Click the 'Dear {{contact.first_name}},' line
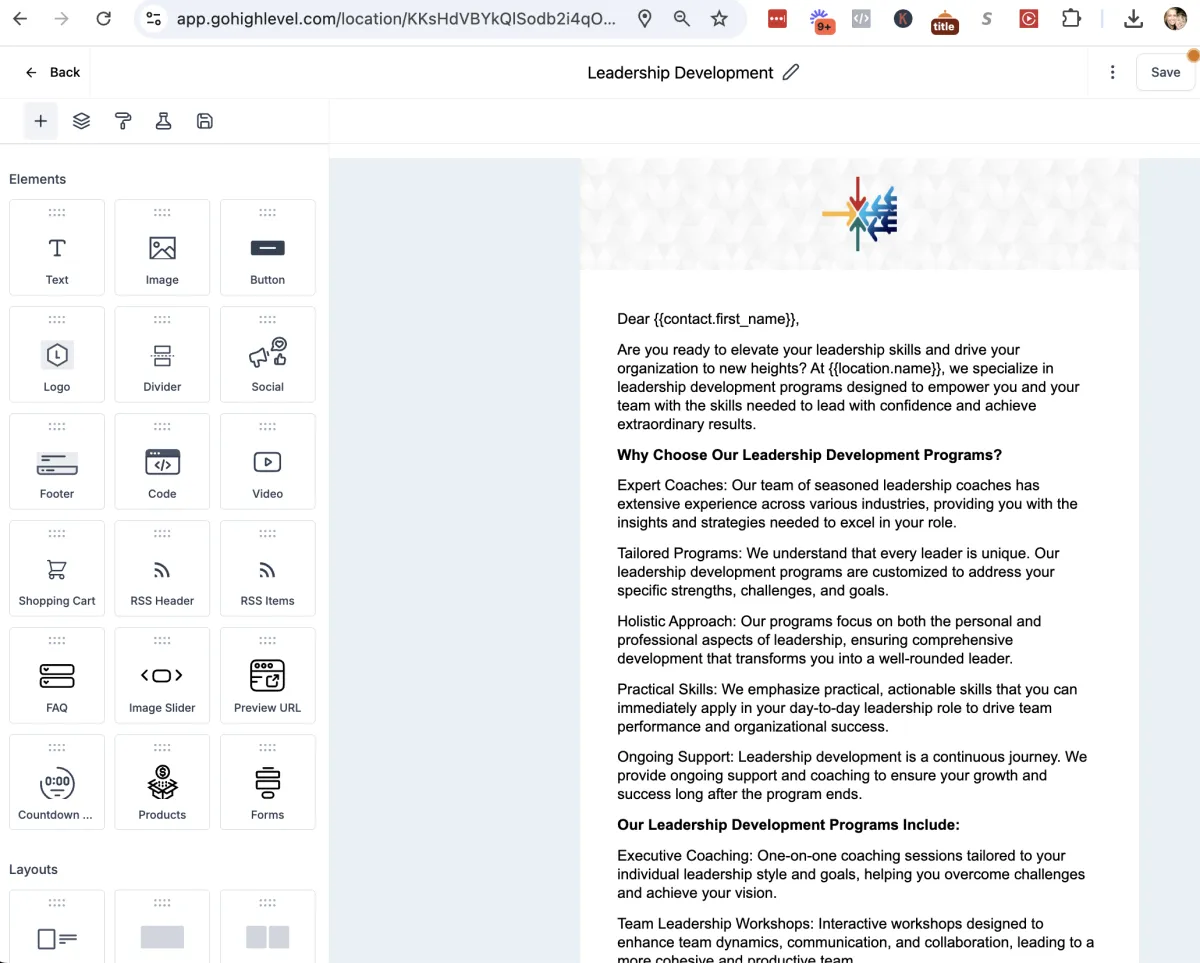Screen dimensions: 1200x963 708,319
